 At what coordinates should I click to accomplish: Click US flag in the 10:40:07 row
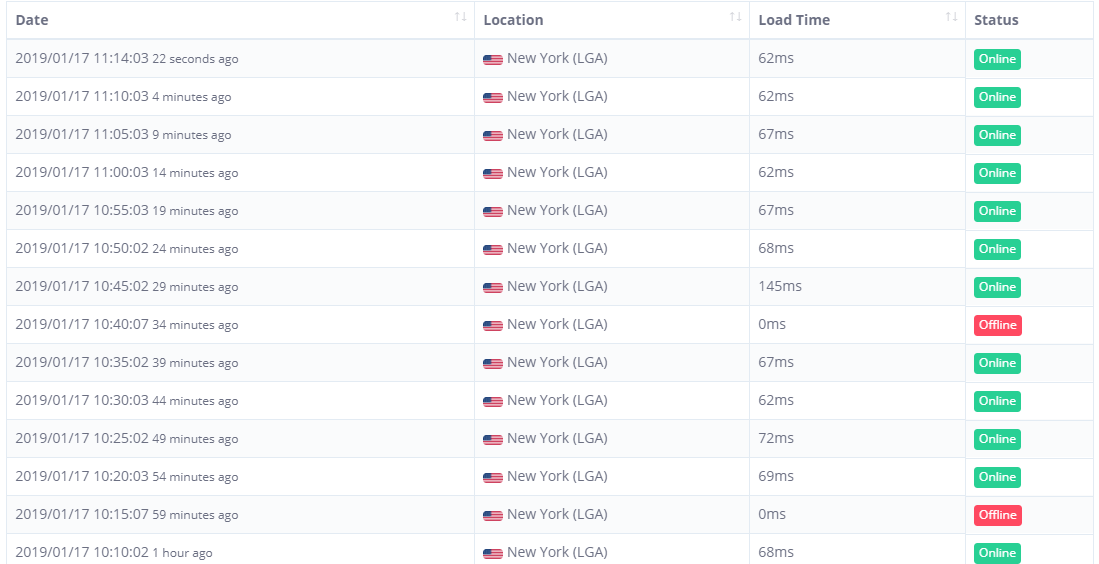[493, 326]
